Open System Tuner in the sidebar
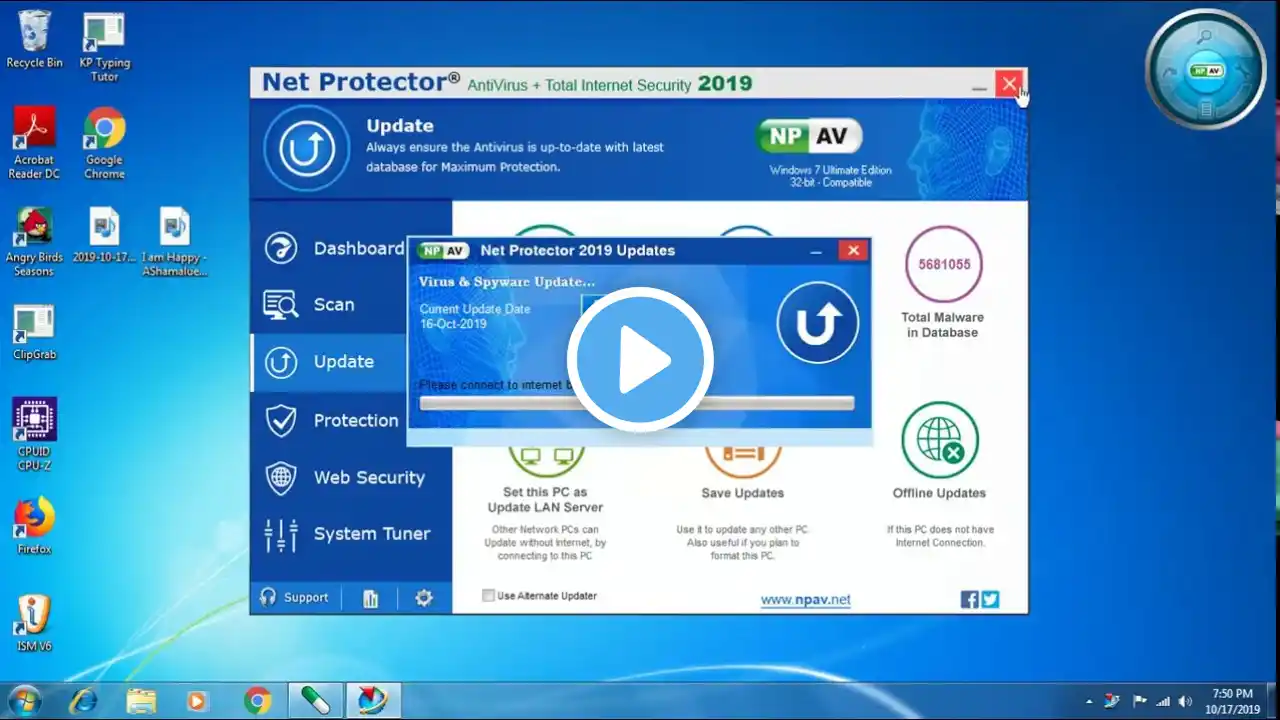 352,534
